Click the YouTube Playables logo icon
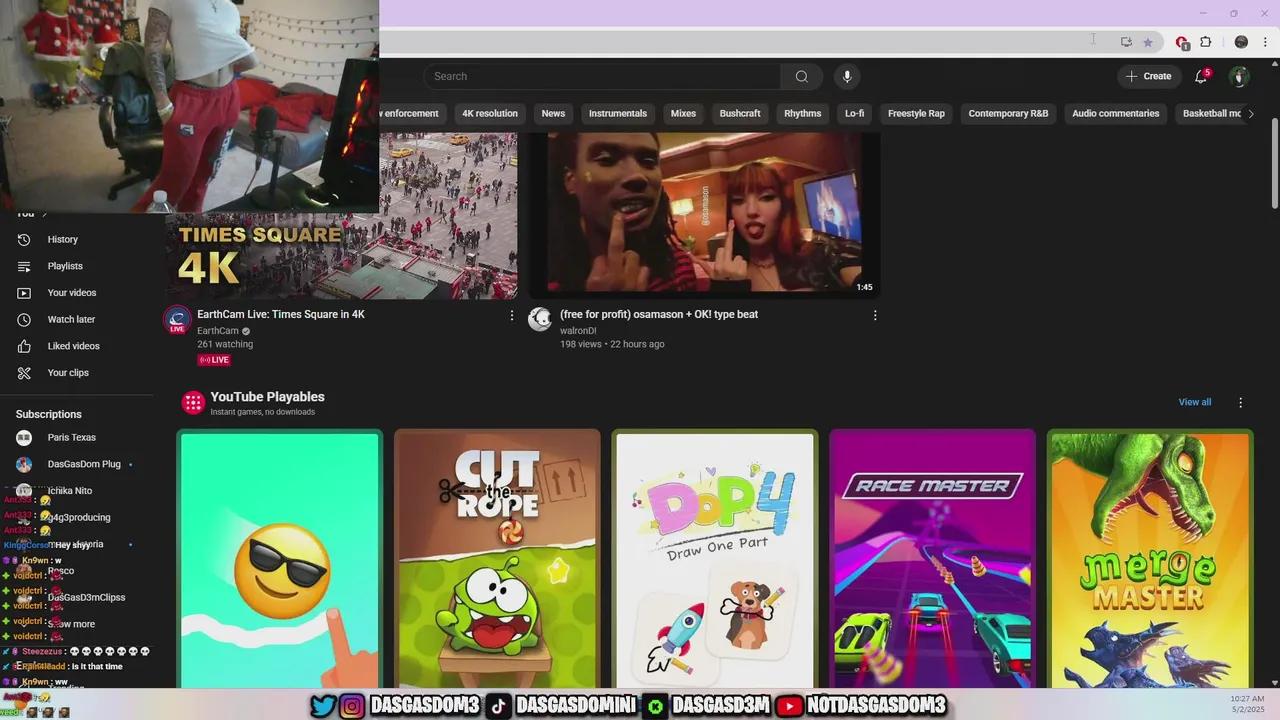 pyautogui.click(x=192, y=402)
